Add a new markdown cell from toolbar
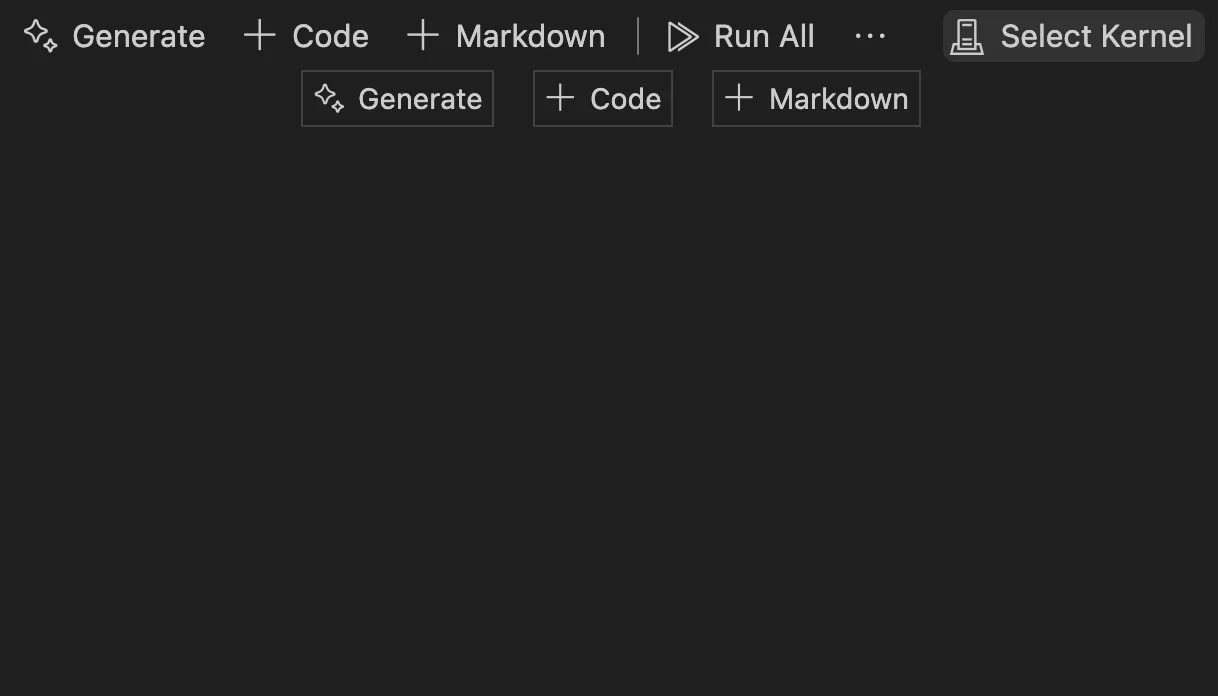The image size is (1218, 696). pyautogui.click(x=505, y=36)
